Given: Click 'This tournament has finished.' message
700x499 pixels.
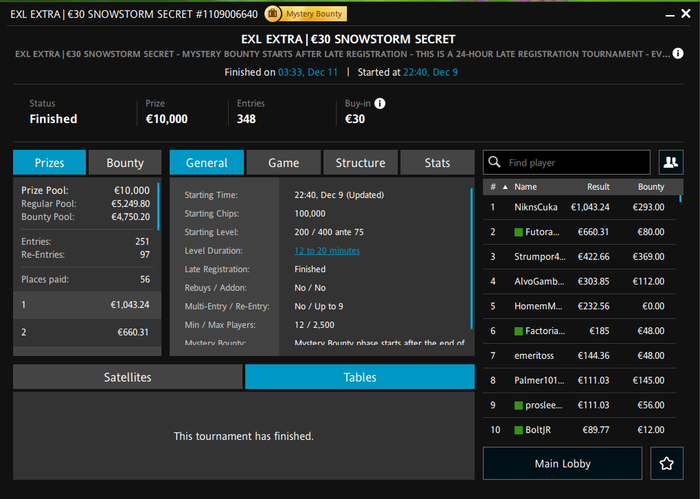Looking at the screenshot, I should coord(244,436).
